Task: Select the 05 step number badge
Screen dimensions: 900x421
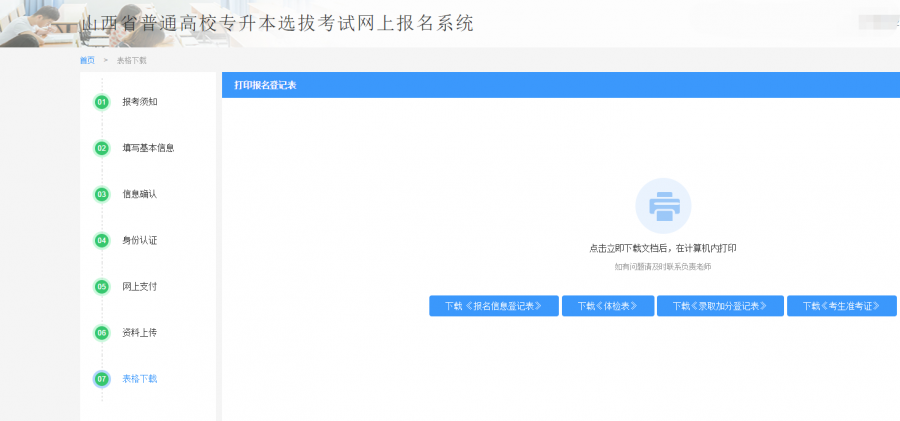Action: coord(101,286)
